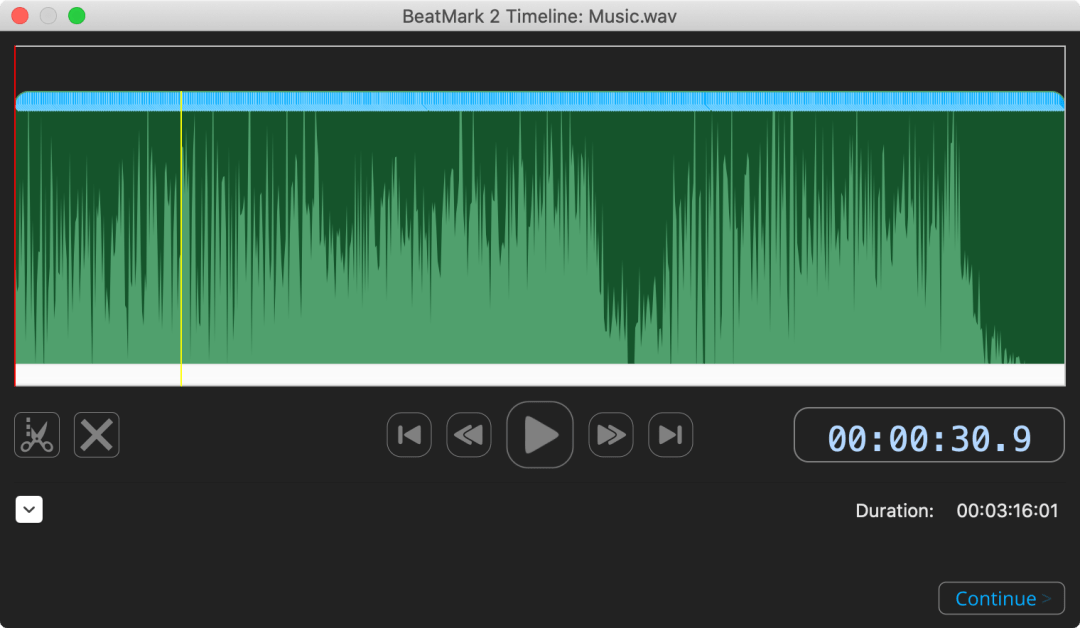Click the green zoom window button

[x=76, y=16]
